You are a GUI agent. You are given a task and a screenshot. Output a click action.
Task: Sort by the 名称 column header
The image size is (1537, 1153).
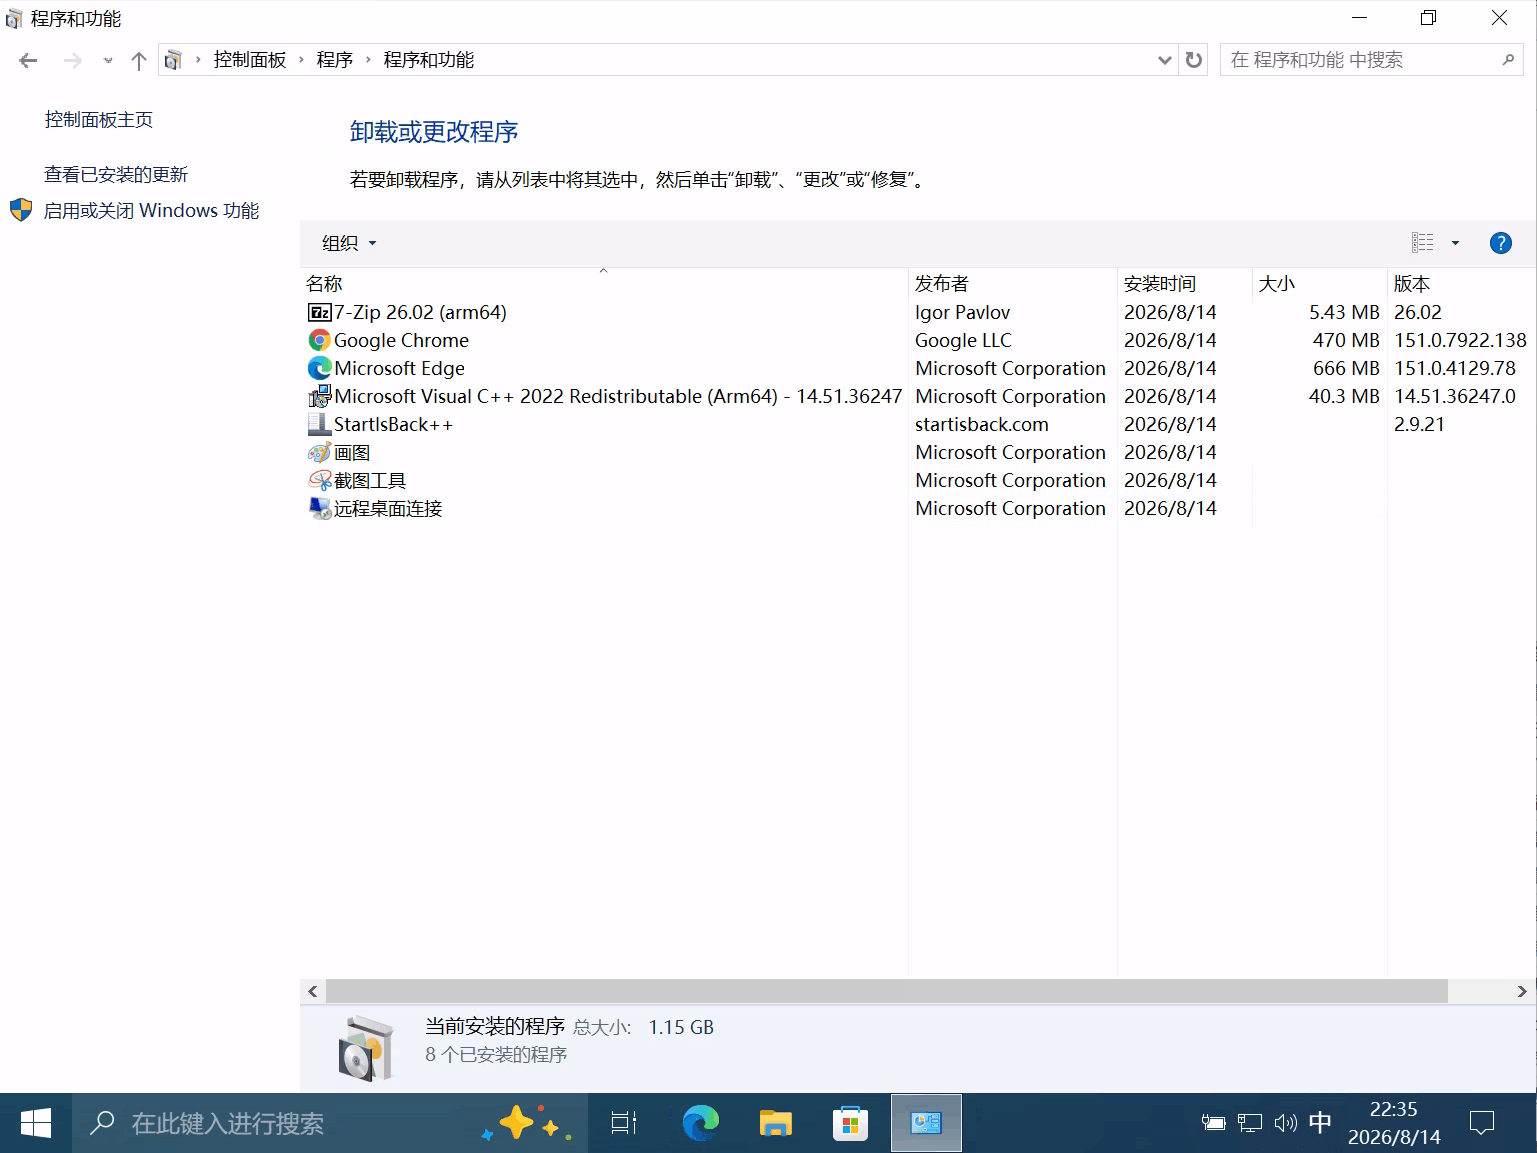pyautogui.click(x=604, y=284)
